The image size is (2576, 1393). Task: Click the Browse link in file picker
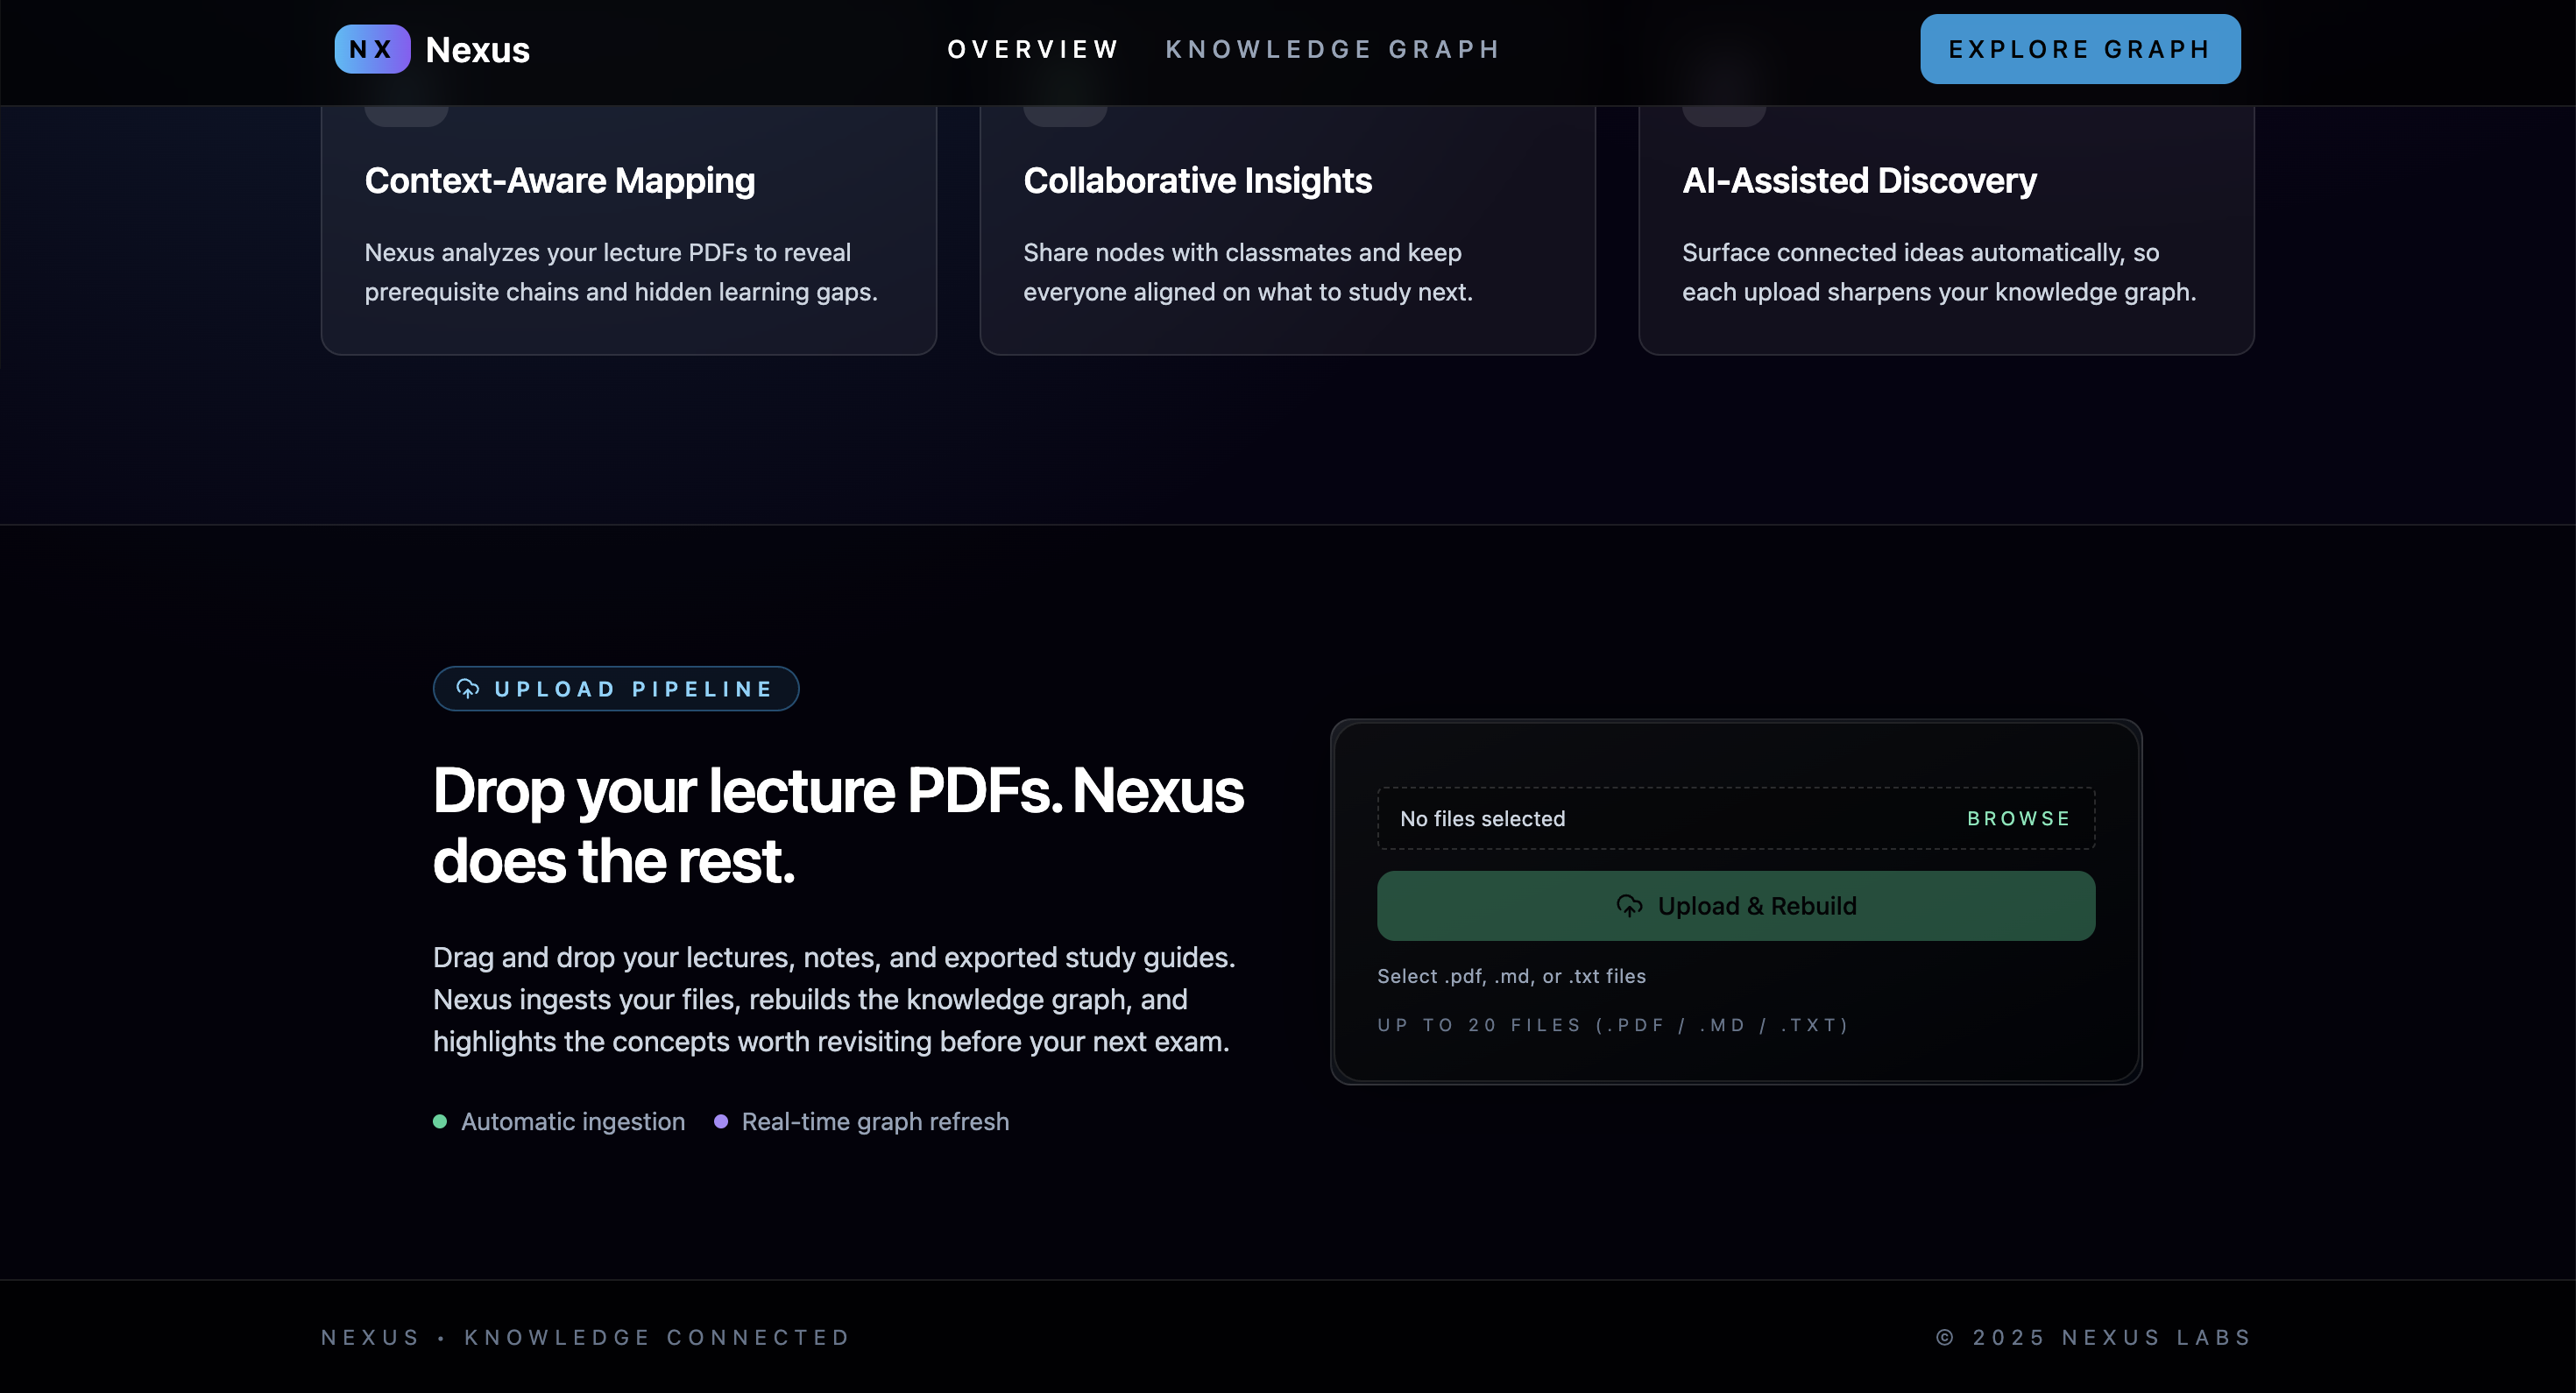click(2018, 819)
